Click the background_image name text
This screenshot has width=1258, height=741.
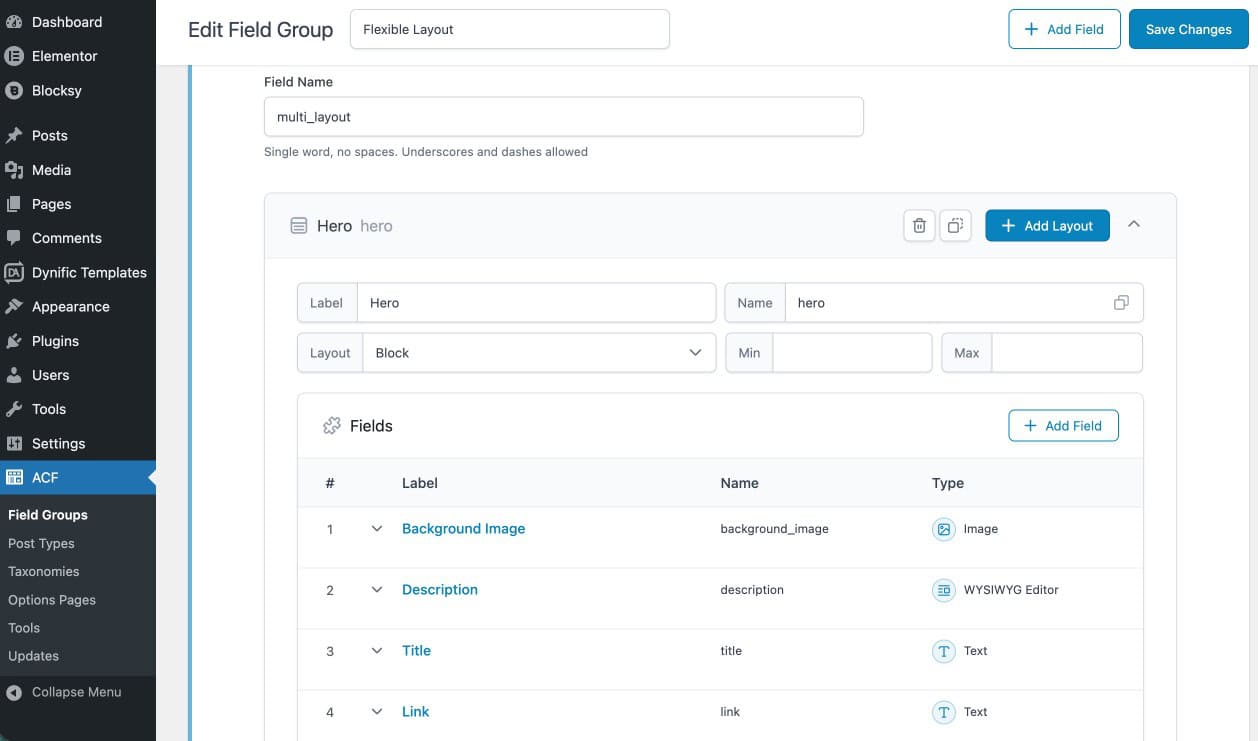pos(774,529)
